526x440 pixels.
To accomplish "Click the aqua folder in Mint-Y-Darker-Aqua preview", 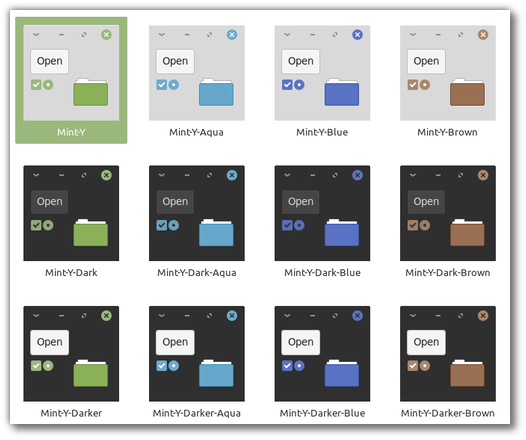I will coord(216,373).
